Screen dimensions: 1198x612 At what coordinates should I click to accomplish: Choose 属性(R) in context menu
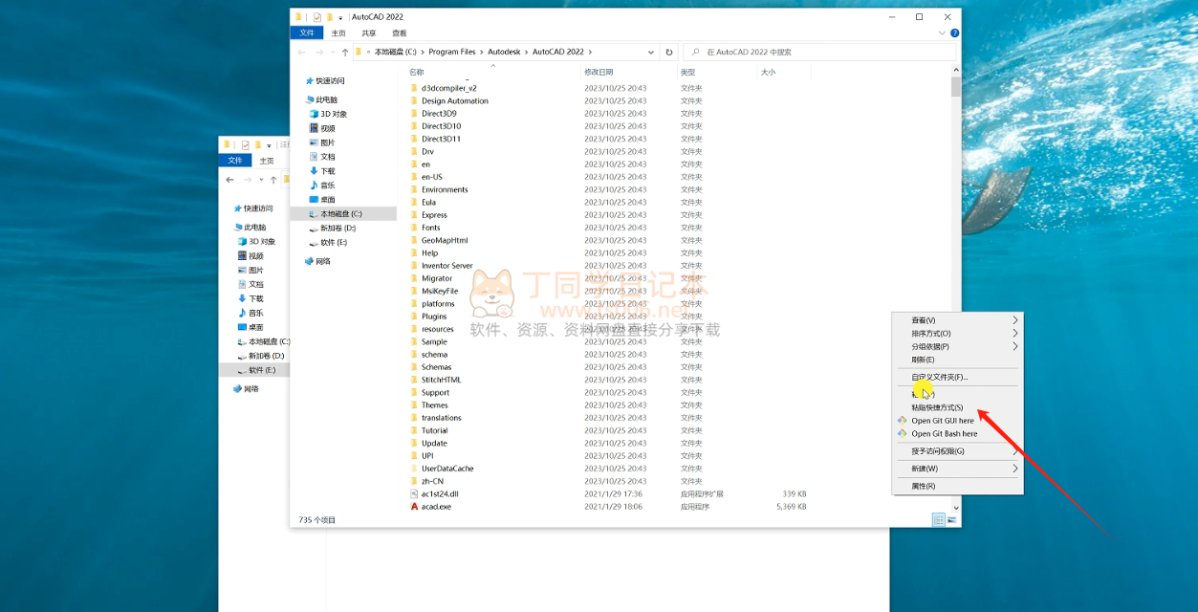(x=957, y=486)
